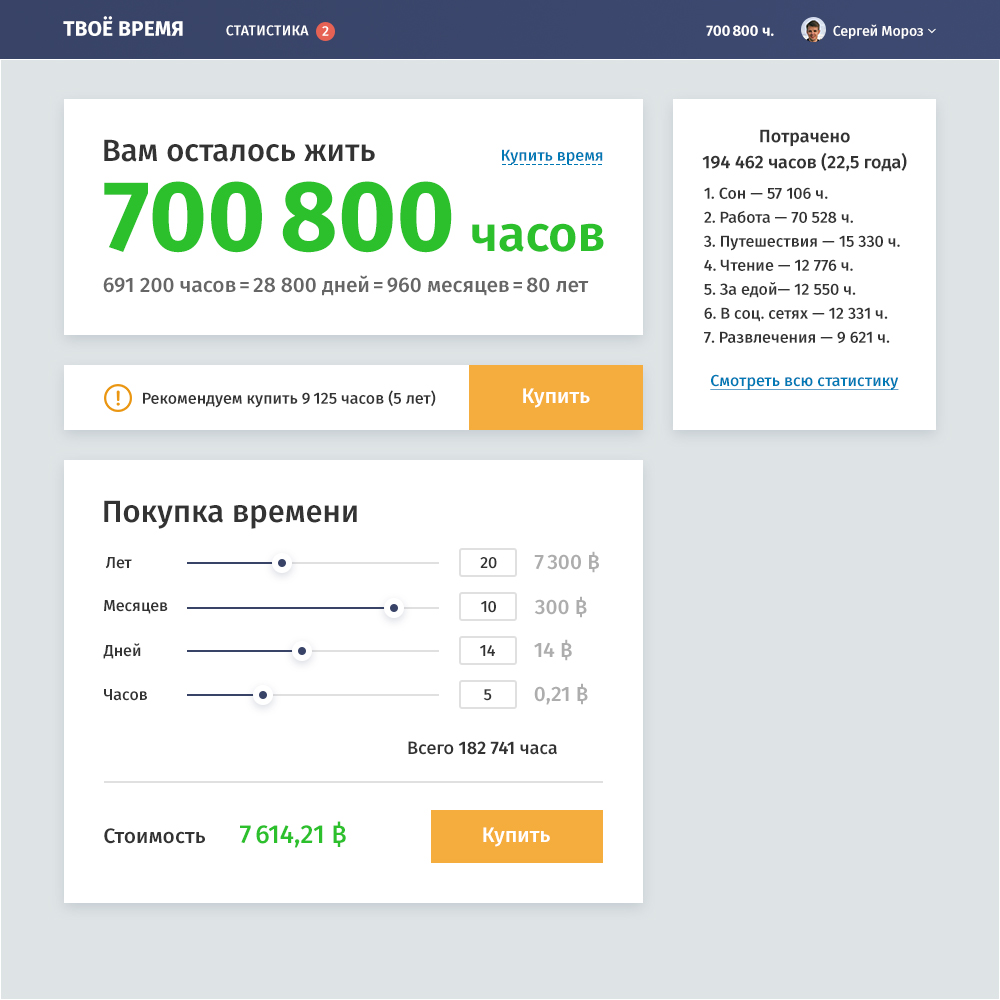
Task: Click the red notification badge
Action: (x=325, y=31)
